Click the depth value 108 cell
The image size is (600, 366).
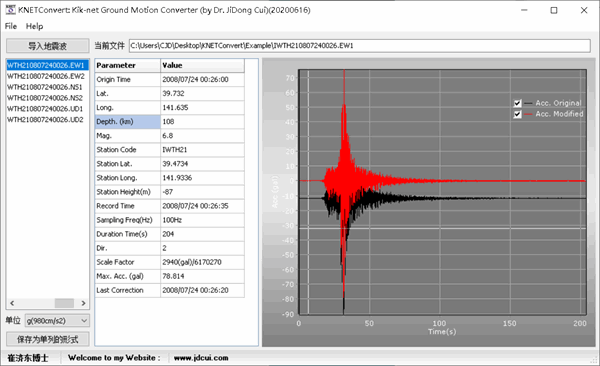[x=202, y=122]
